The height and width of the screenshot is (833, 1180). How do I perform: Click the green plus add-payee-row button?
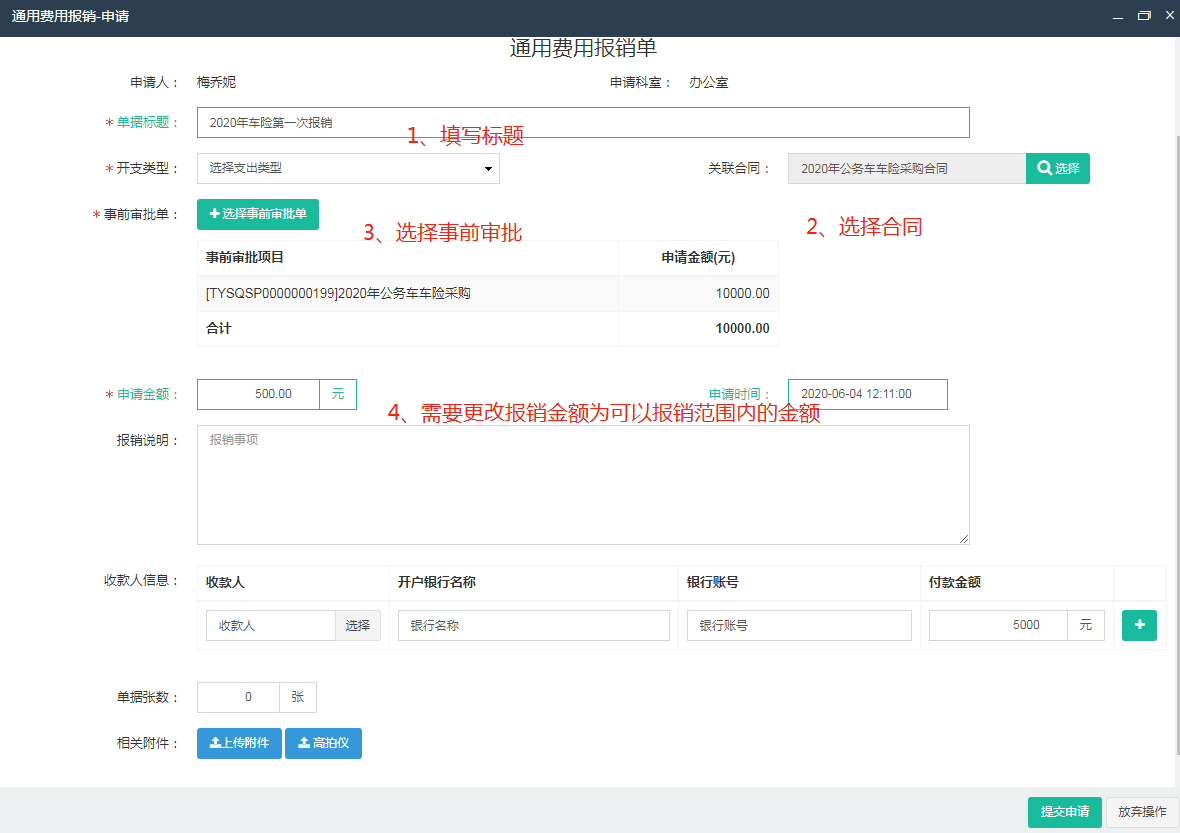pos(1139,625)
